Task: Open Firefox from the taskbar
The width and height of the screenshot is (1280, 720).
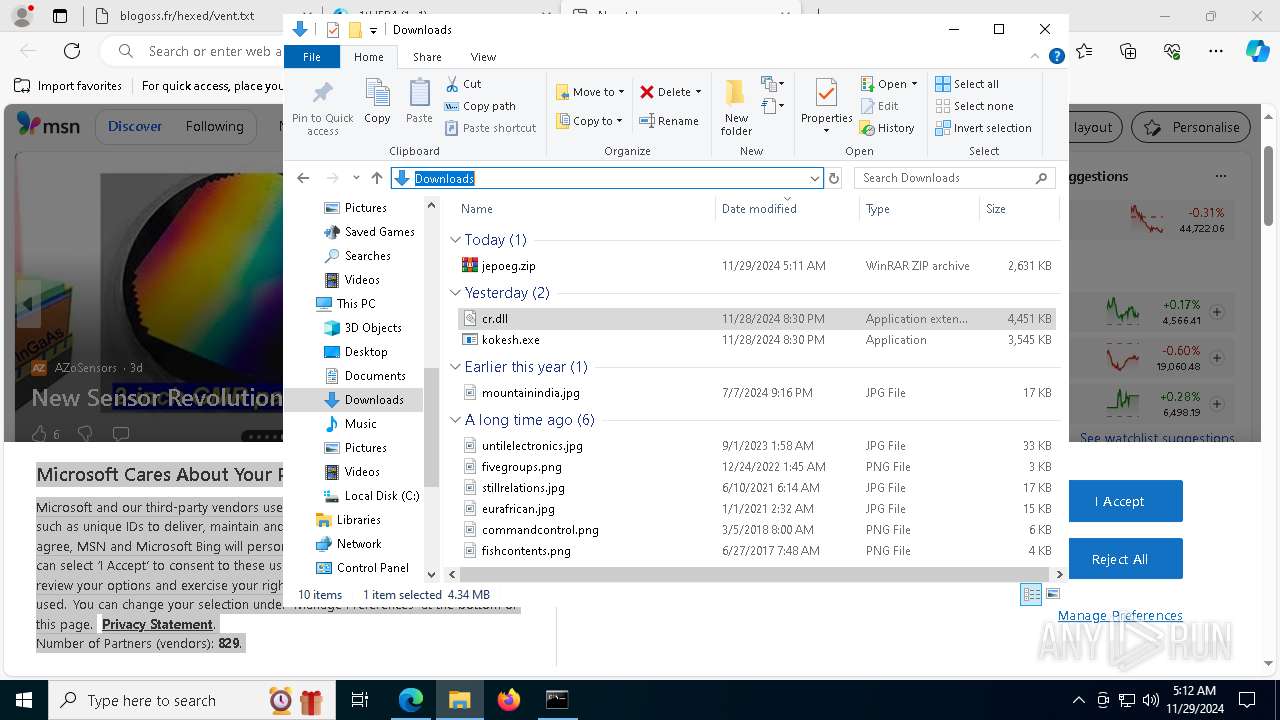Action: pos(509,700)
